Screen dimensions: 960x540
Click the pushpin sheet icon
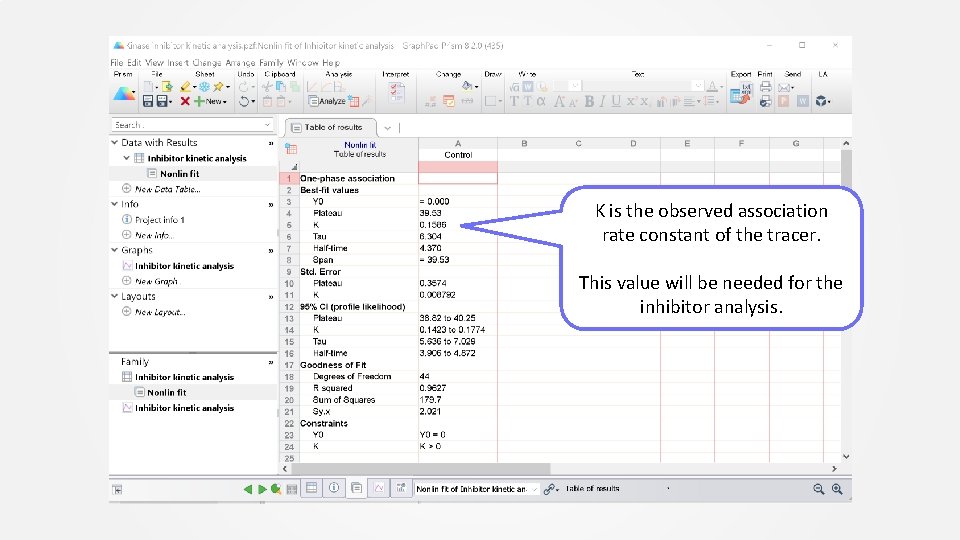(218, 87)
